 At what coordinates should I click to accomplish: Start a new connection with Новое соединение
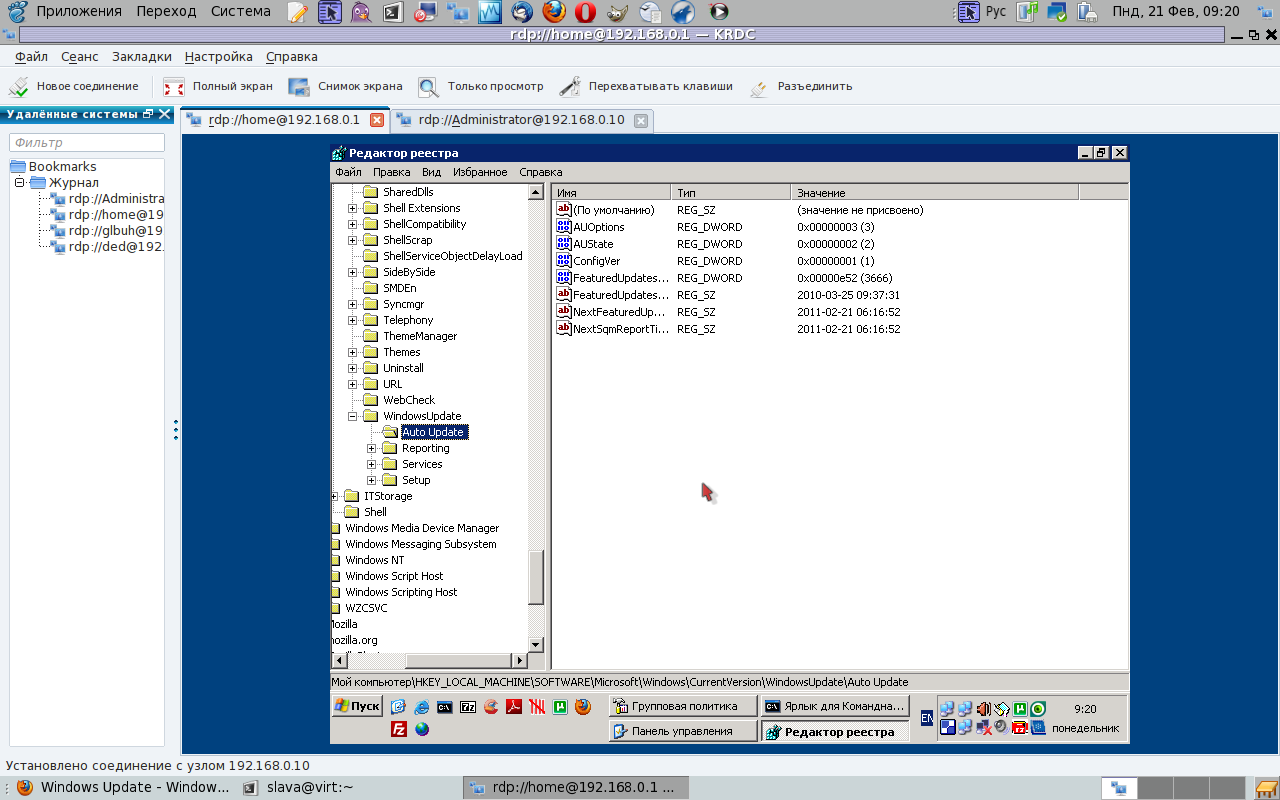(74, 87)
